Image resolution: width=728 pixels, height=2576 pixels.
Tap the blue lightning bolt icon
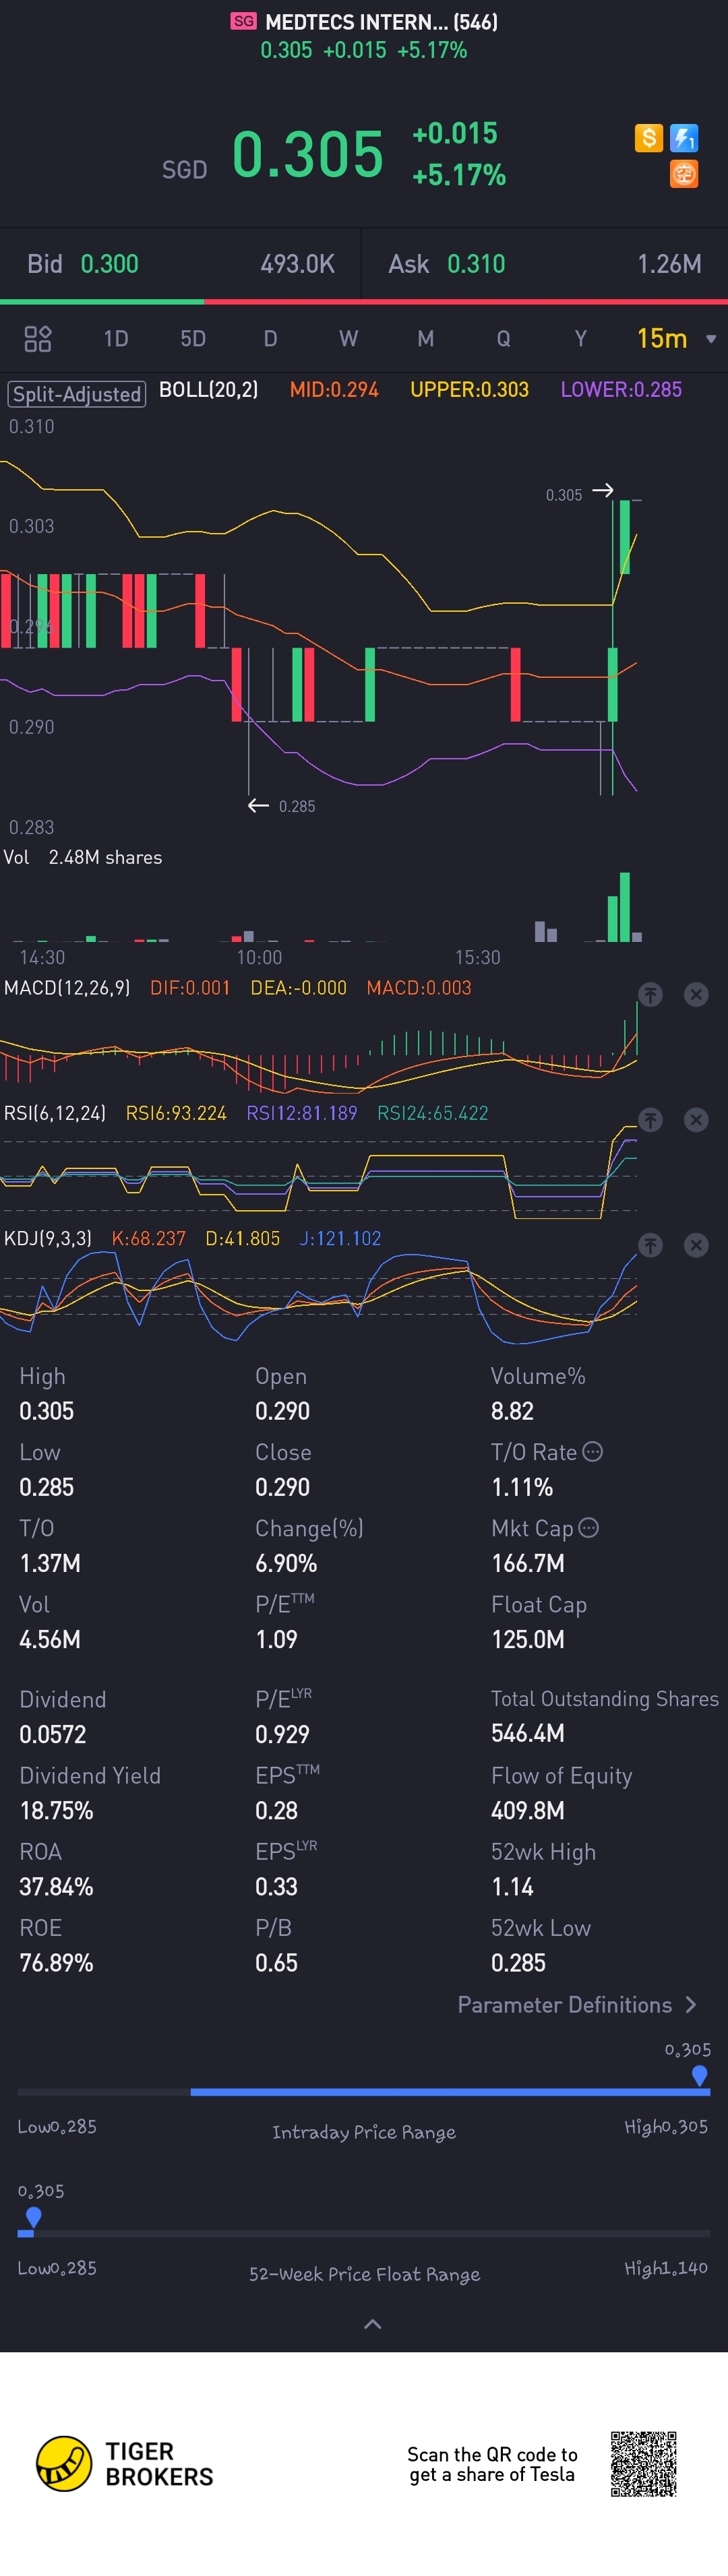point(684,138)
